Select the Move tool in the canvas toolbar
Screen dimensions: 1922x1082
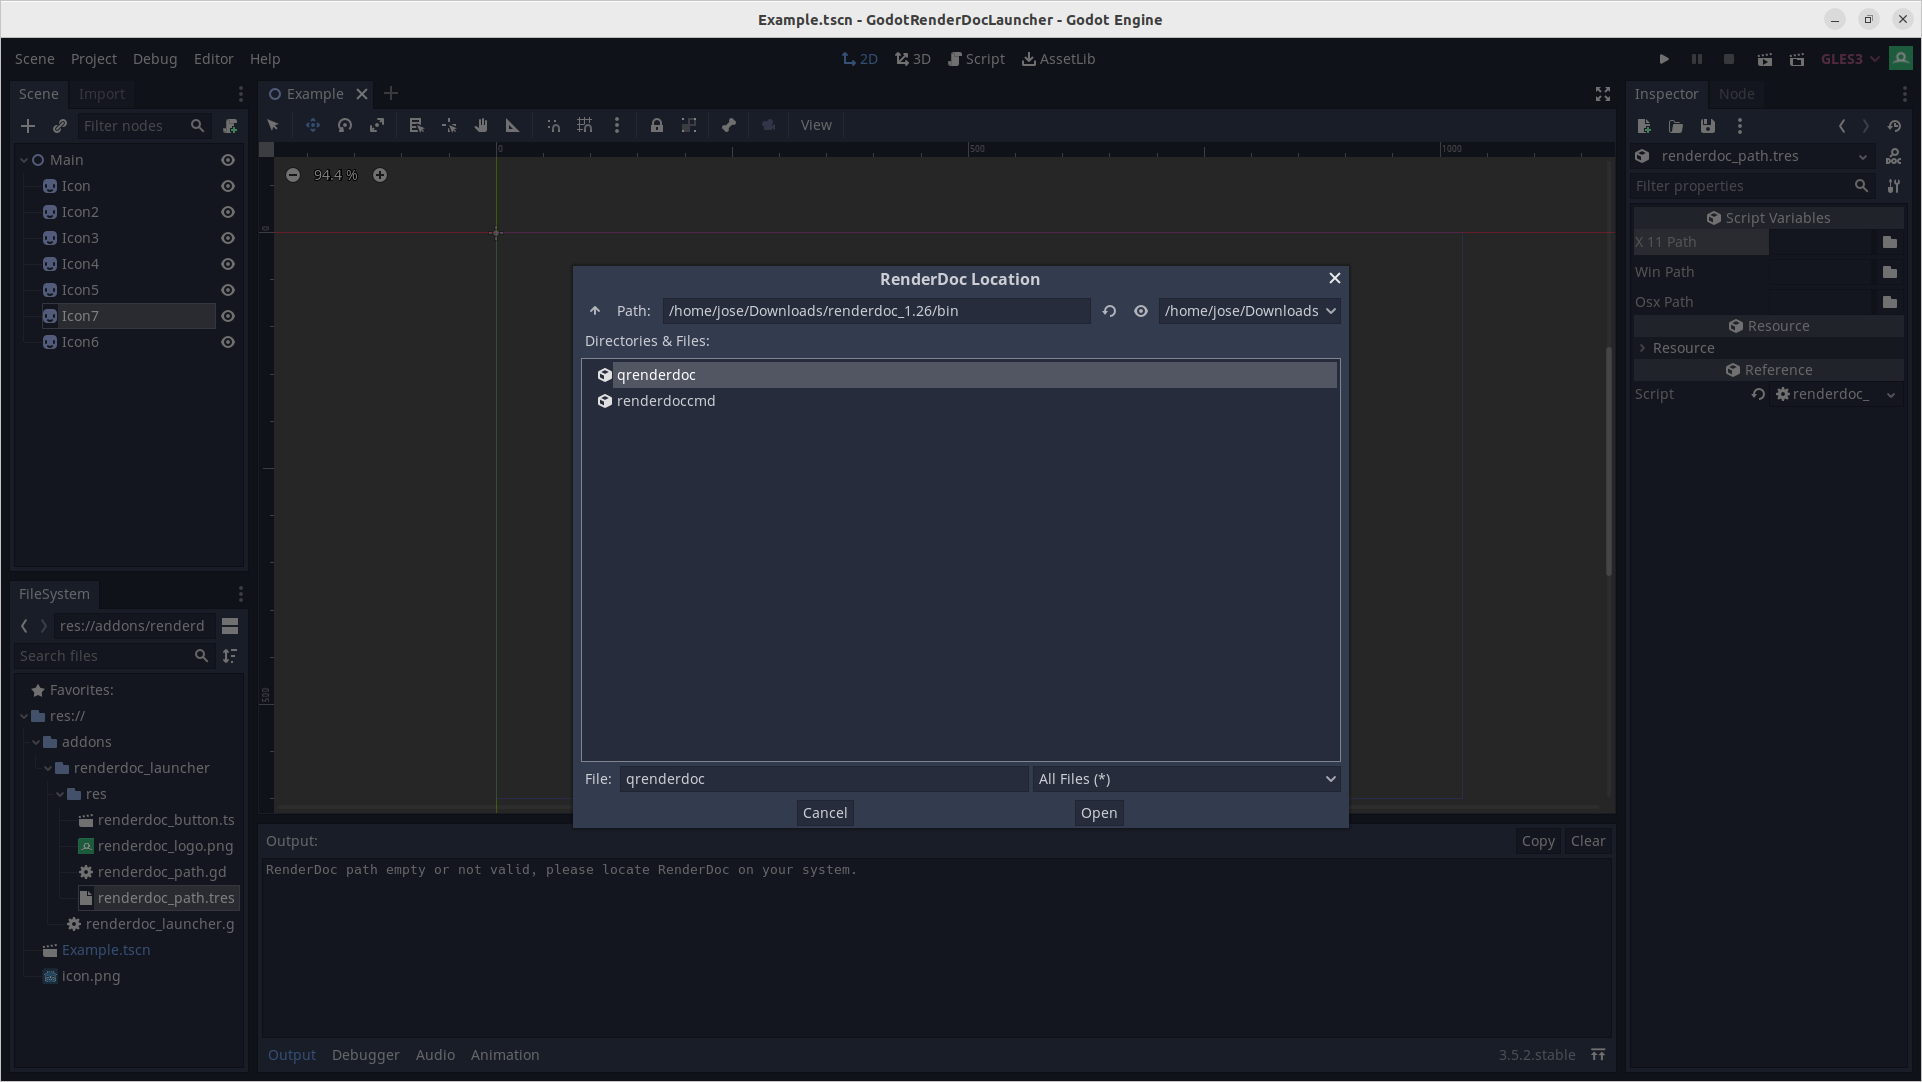tap(312, 125)
